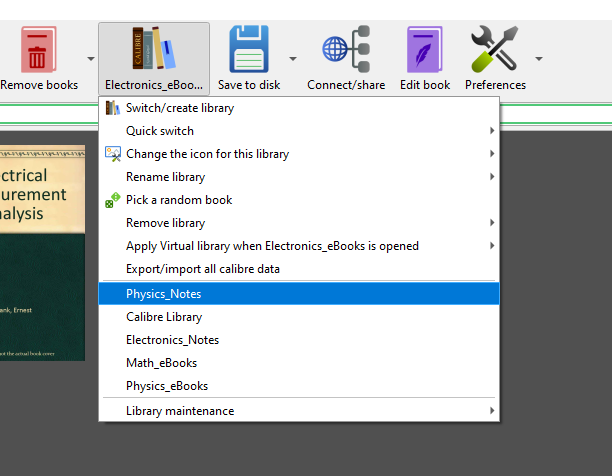Click the books icon beside Switch/create library
612x476 pixels.
[112, 108]
